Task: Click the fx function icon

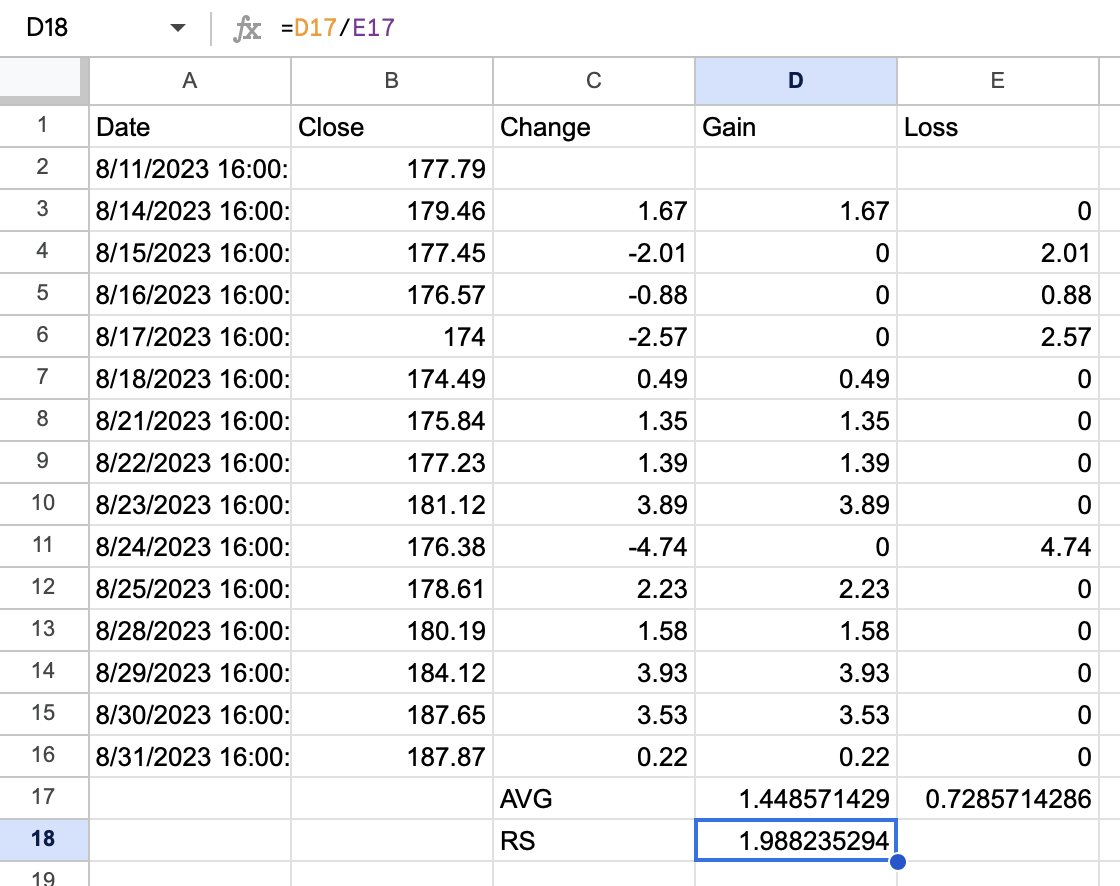Action: (x=247, y=29)
